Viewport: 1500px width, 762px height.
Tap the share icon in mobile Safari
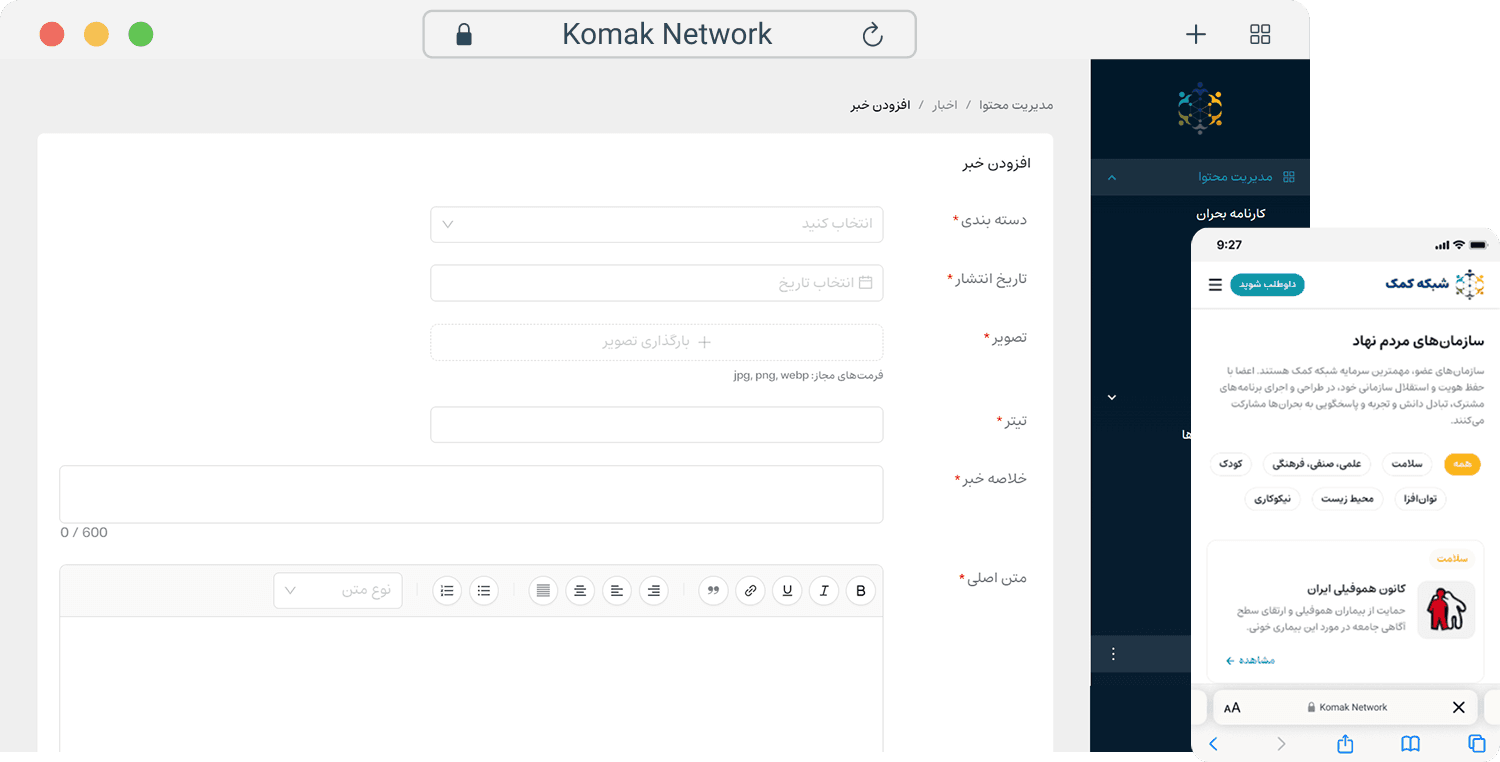coord(1345,743)
